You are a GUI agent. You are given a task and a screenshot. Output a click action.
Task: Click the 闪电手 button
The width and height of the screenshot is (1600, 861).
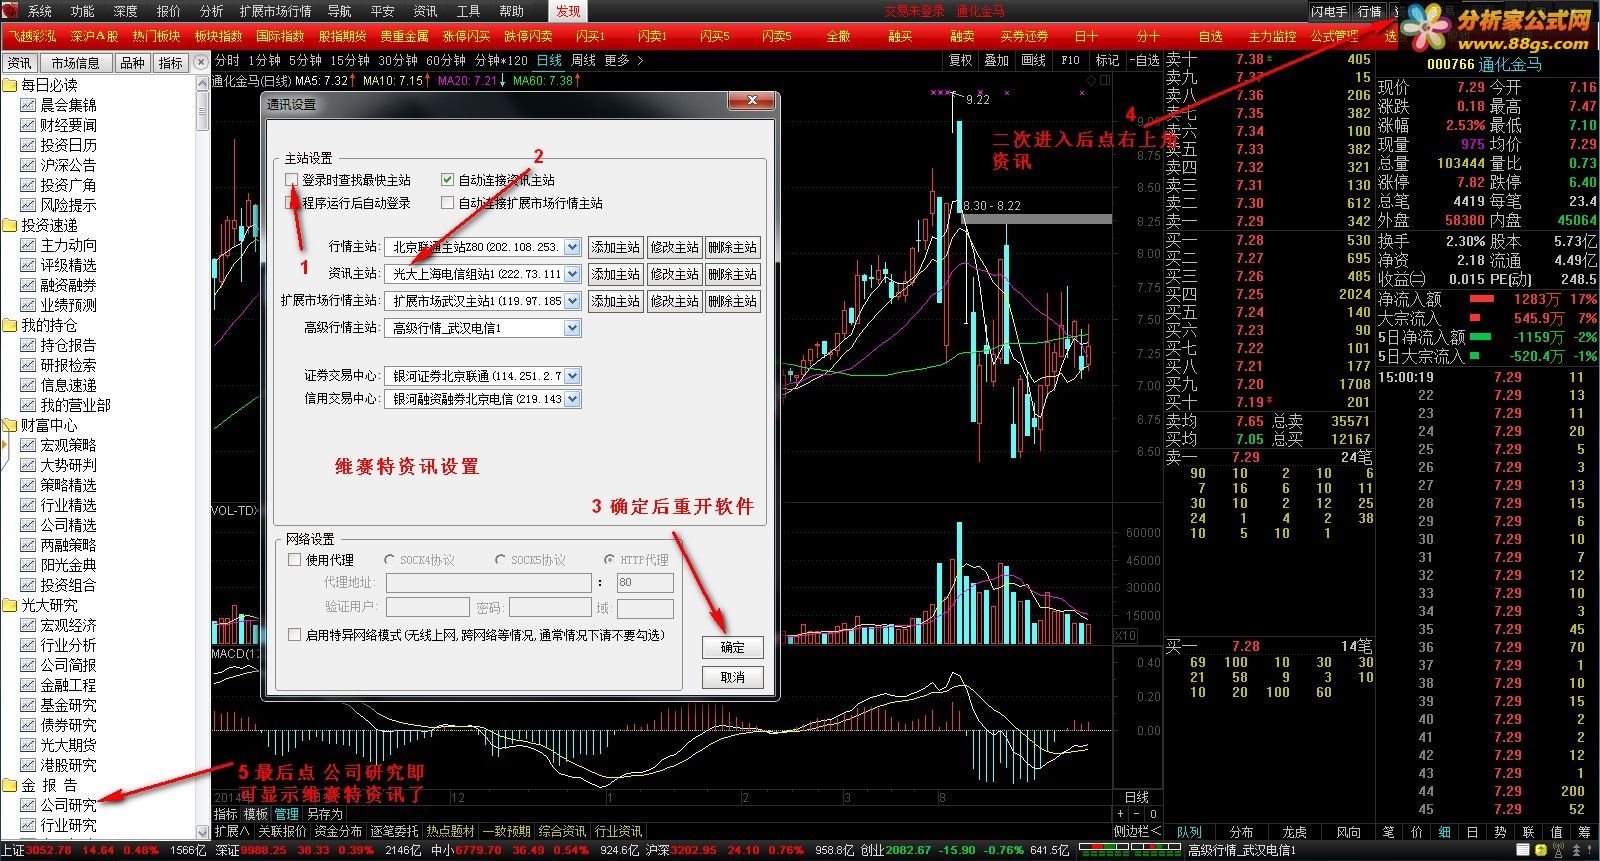(1330, 12)
